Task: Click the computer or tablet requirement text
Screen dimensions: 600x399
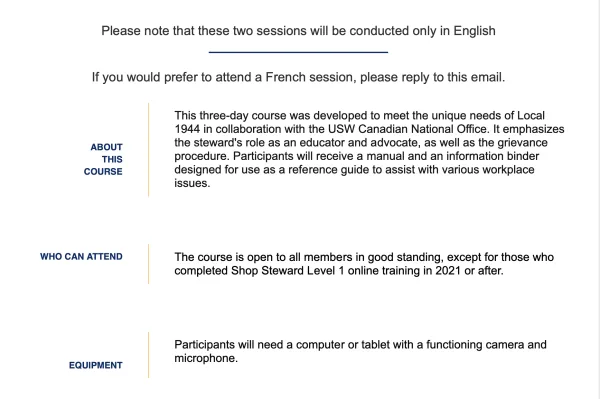Action: [360, 351]
